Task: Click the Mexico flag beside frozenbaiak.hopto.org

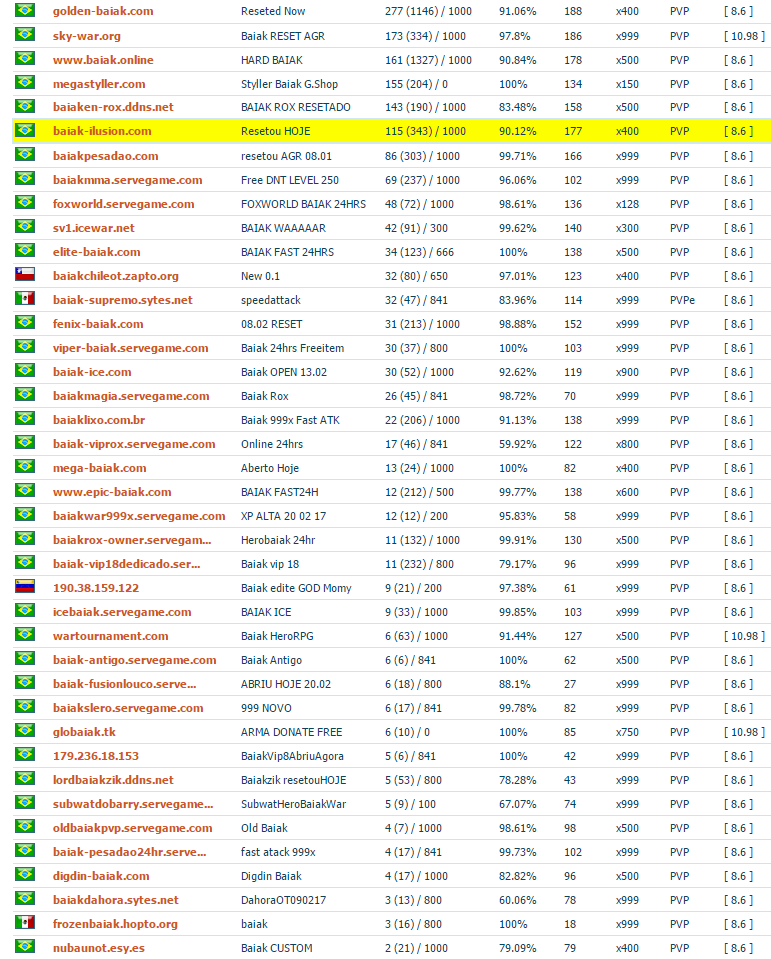Action: tap(25, 923)
